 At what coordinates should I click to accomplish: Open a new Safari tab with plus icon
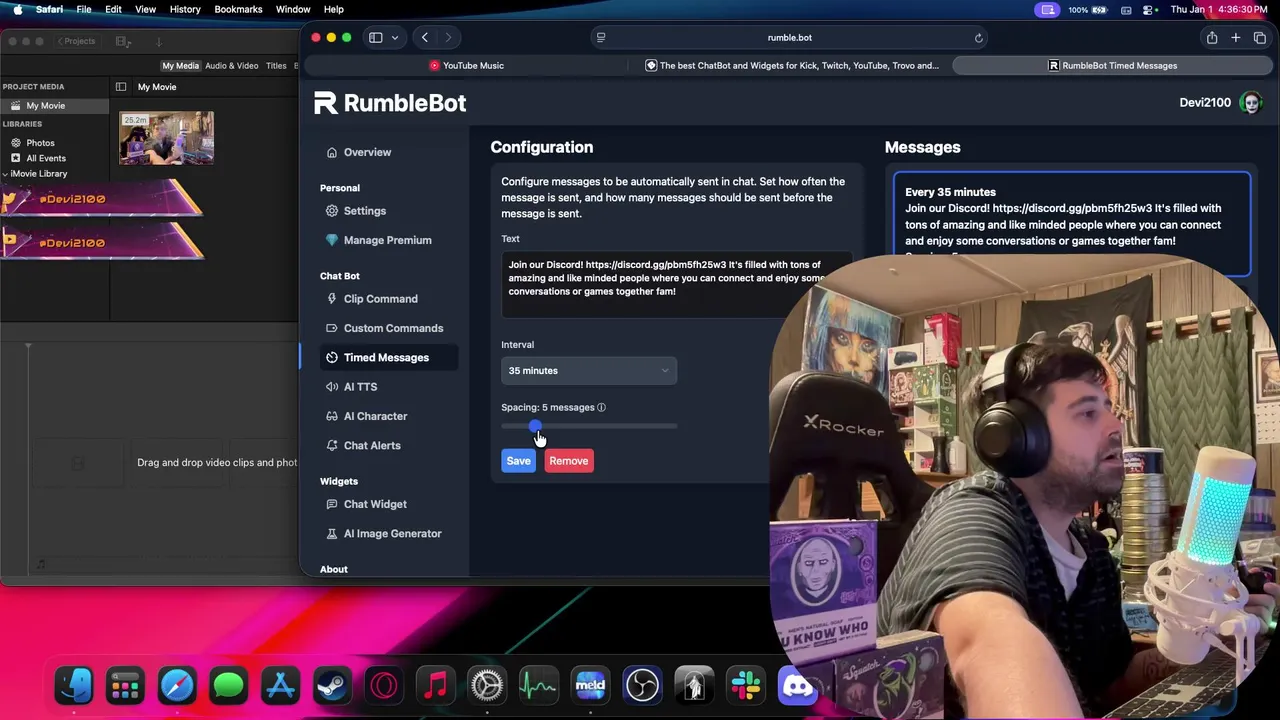1236,38
